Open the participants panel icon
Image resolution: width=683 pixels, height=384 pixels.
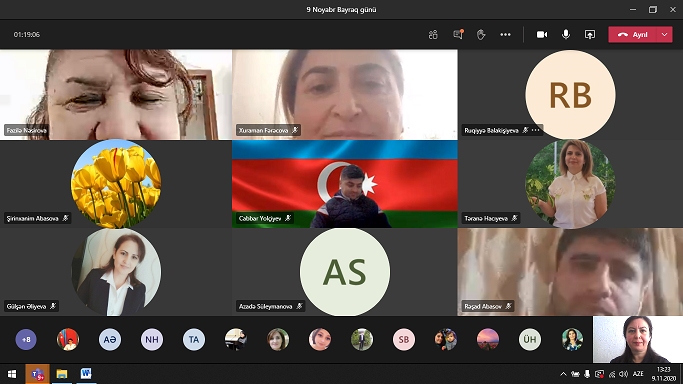(433, 34)
